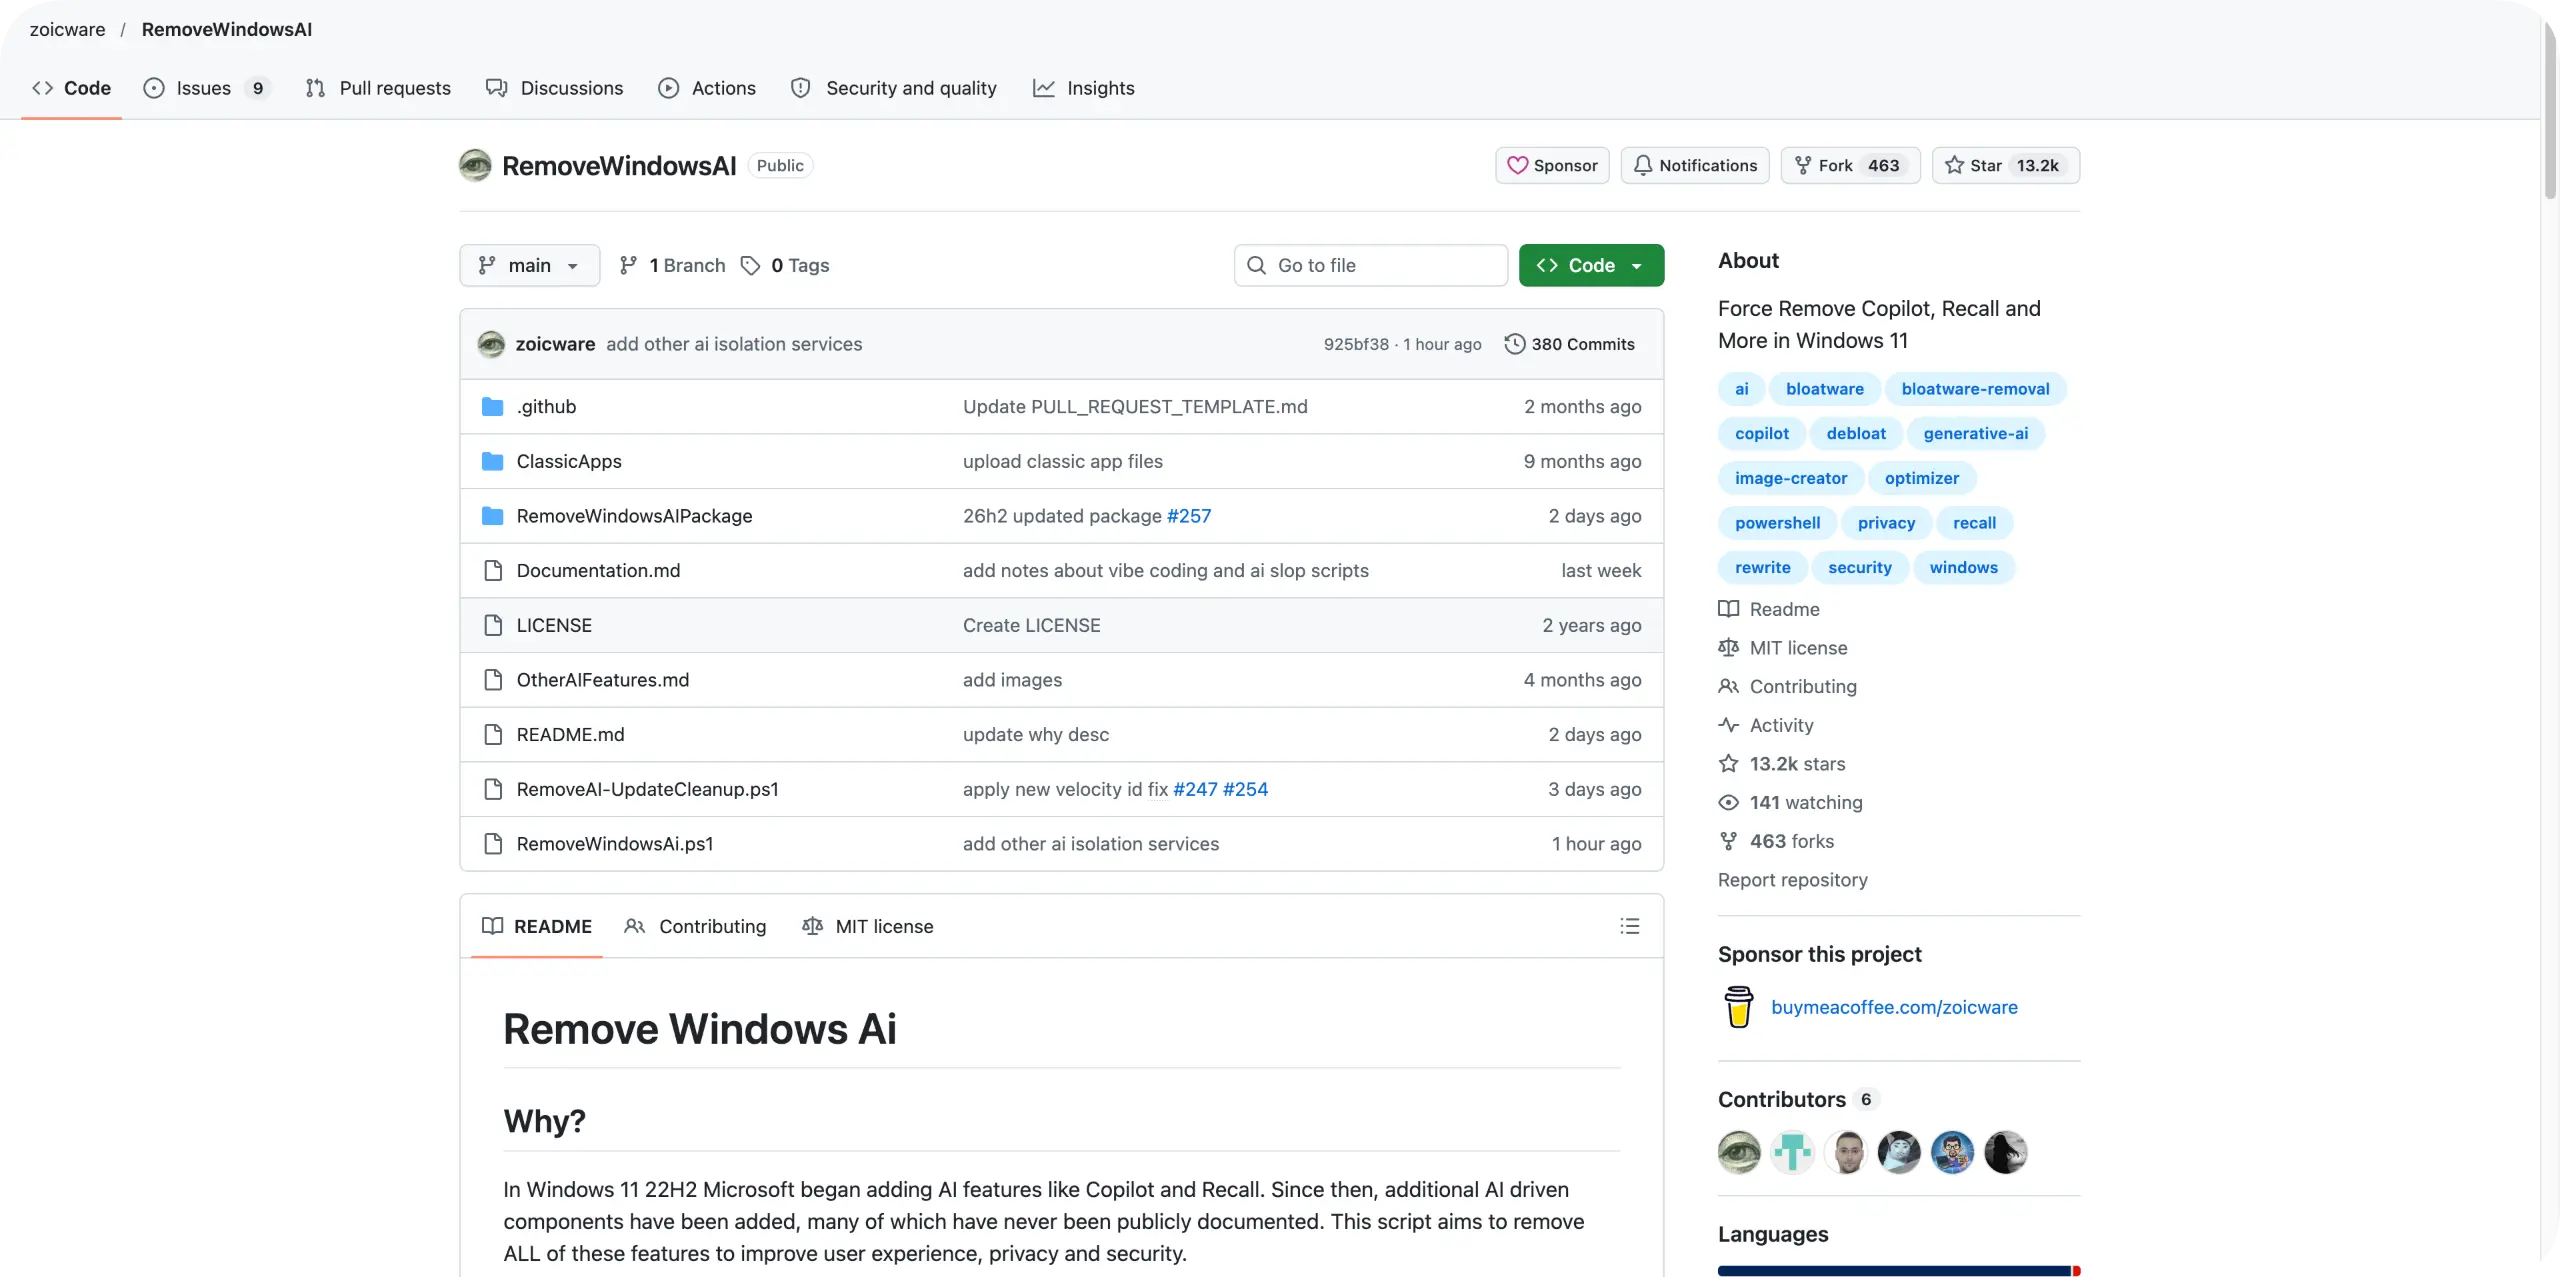Open the green Code dropdown

(x=1591, y=266)
